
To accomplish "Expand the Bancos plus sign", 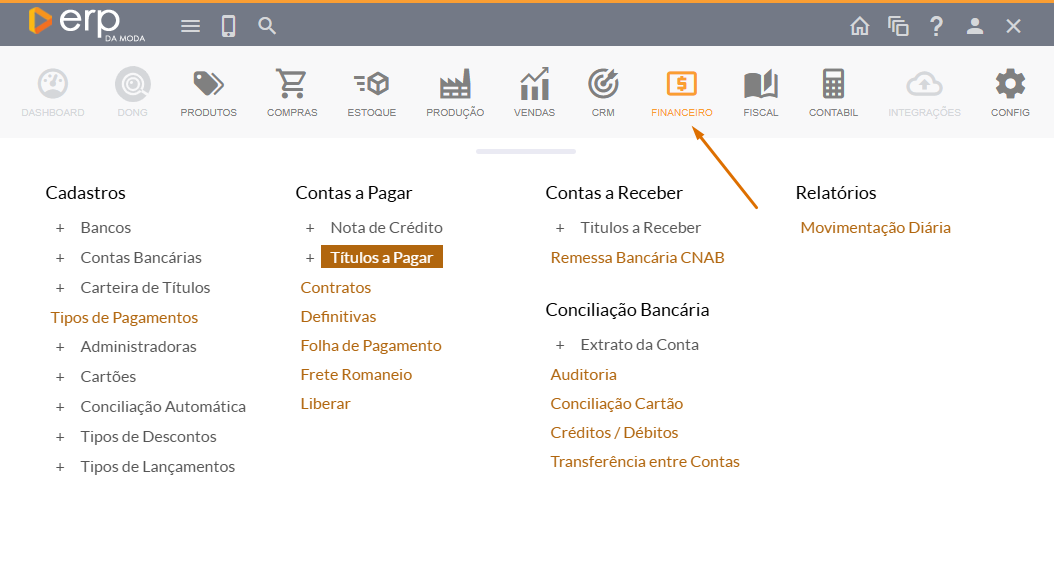I will click(60, 228).
